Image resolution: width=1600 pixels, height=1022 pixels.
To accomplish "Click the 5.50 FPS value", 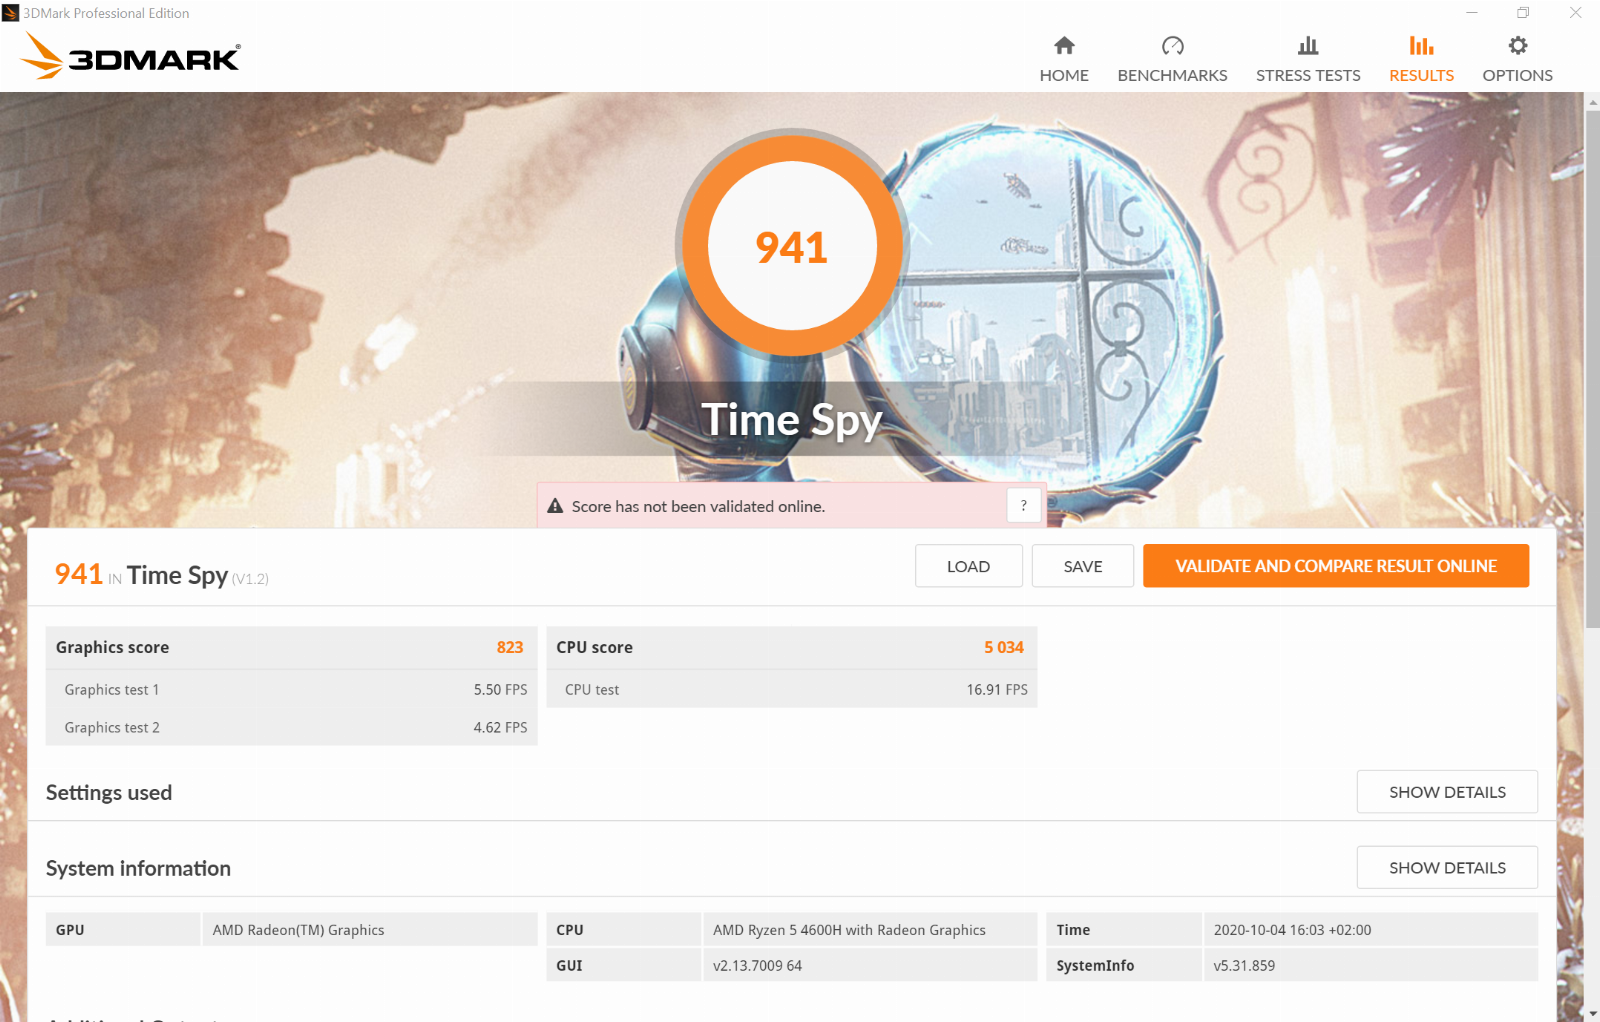I will click(500, 689).
